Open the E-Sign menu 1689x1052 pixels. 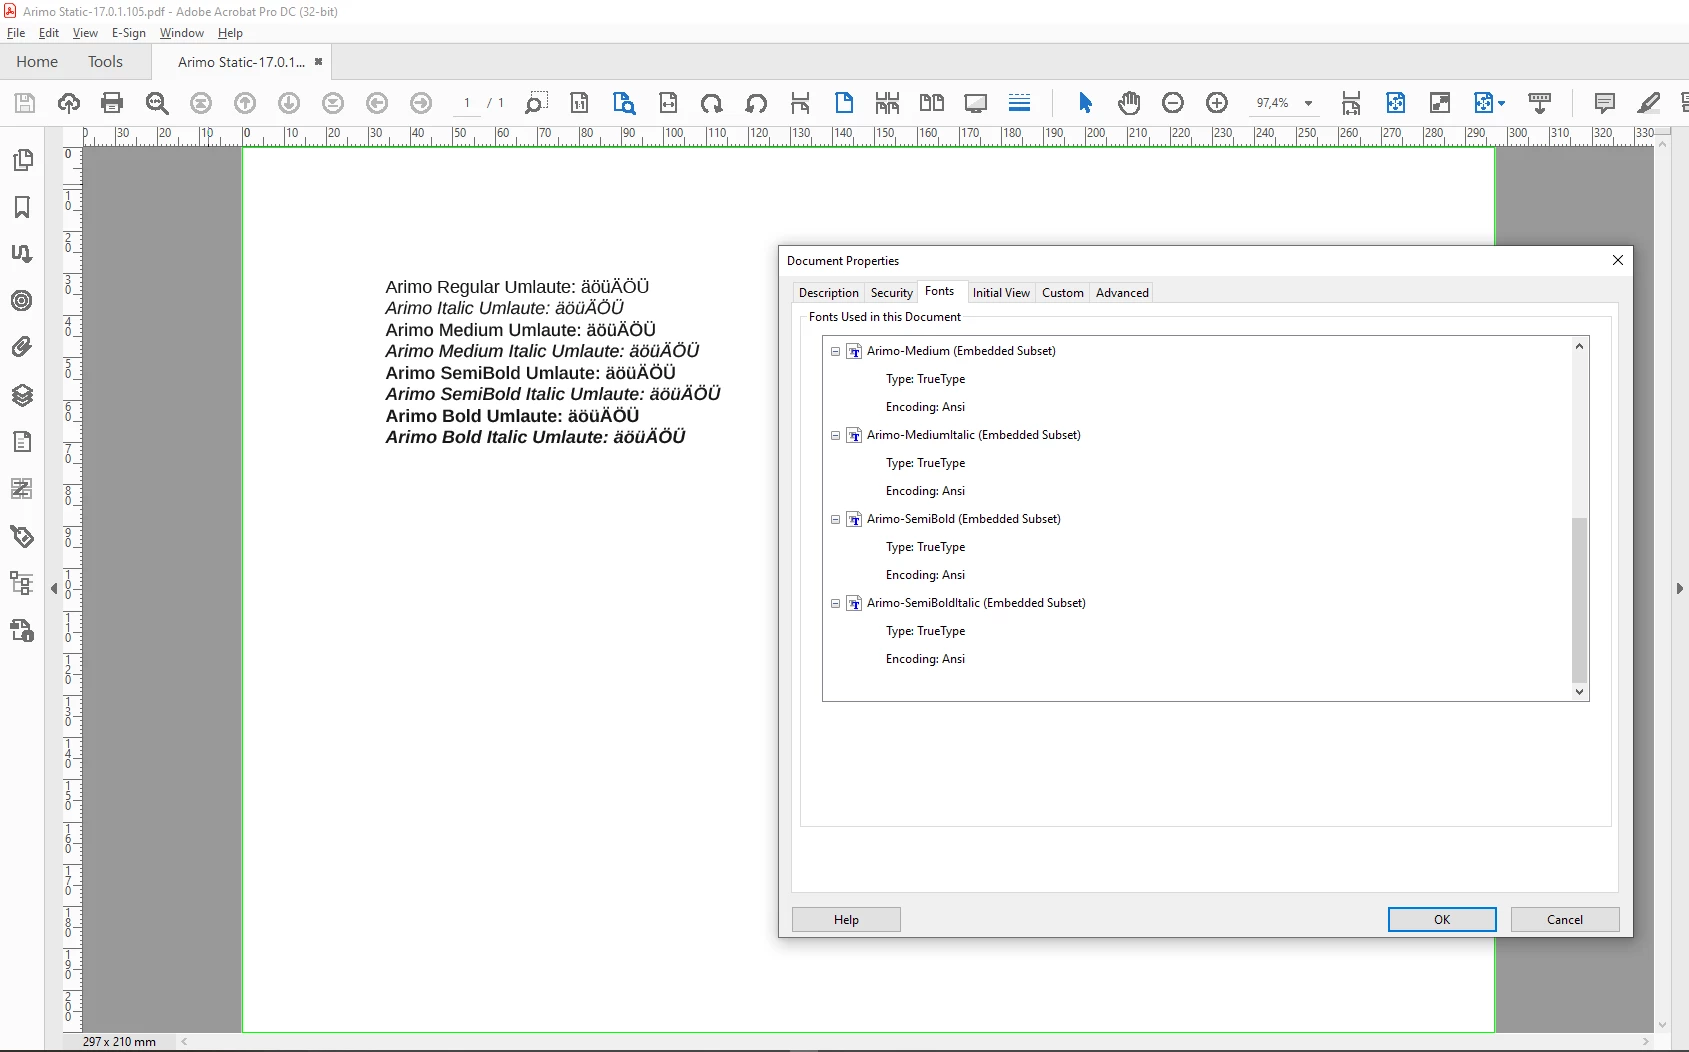click(x=129, y=33)
